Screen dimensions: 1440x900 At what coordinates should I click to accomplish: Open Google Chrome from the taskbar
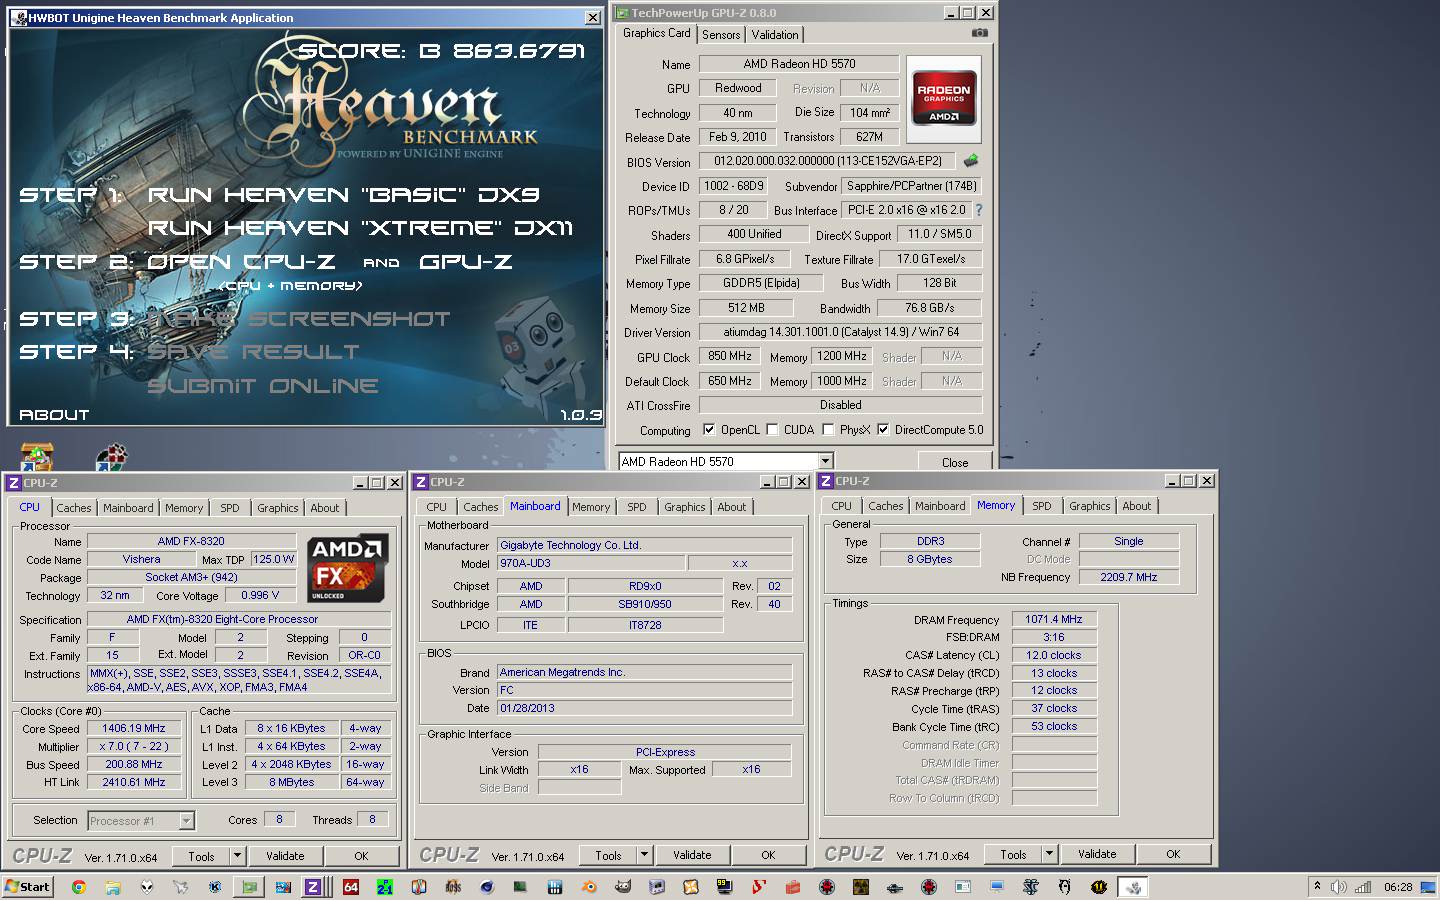(78, 886)
